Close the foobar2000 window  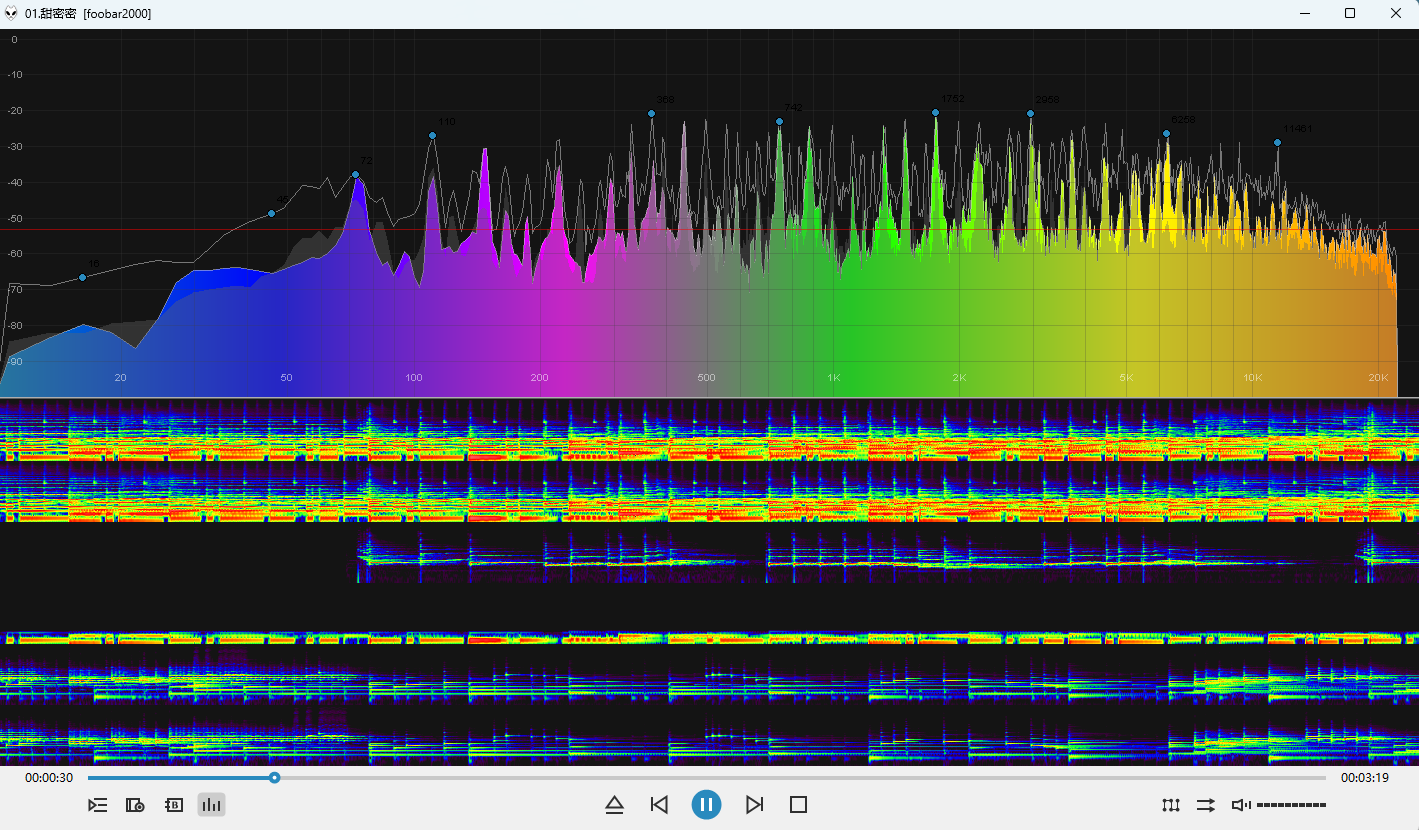(x=1396, y=13)
